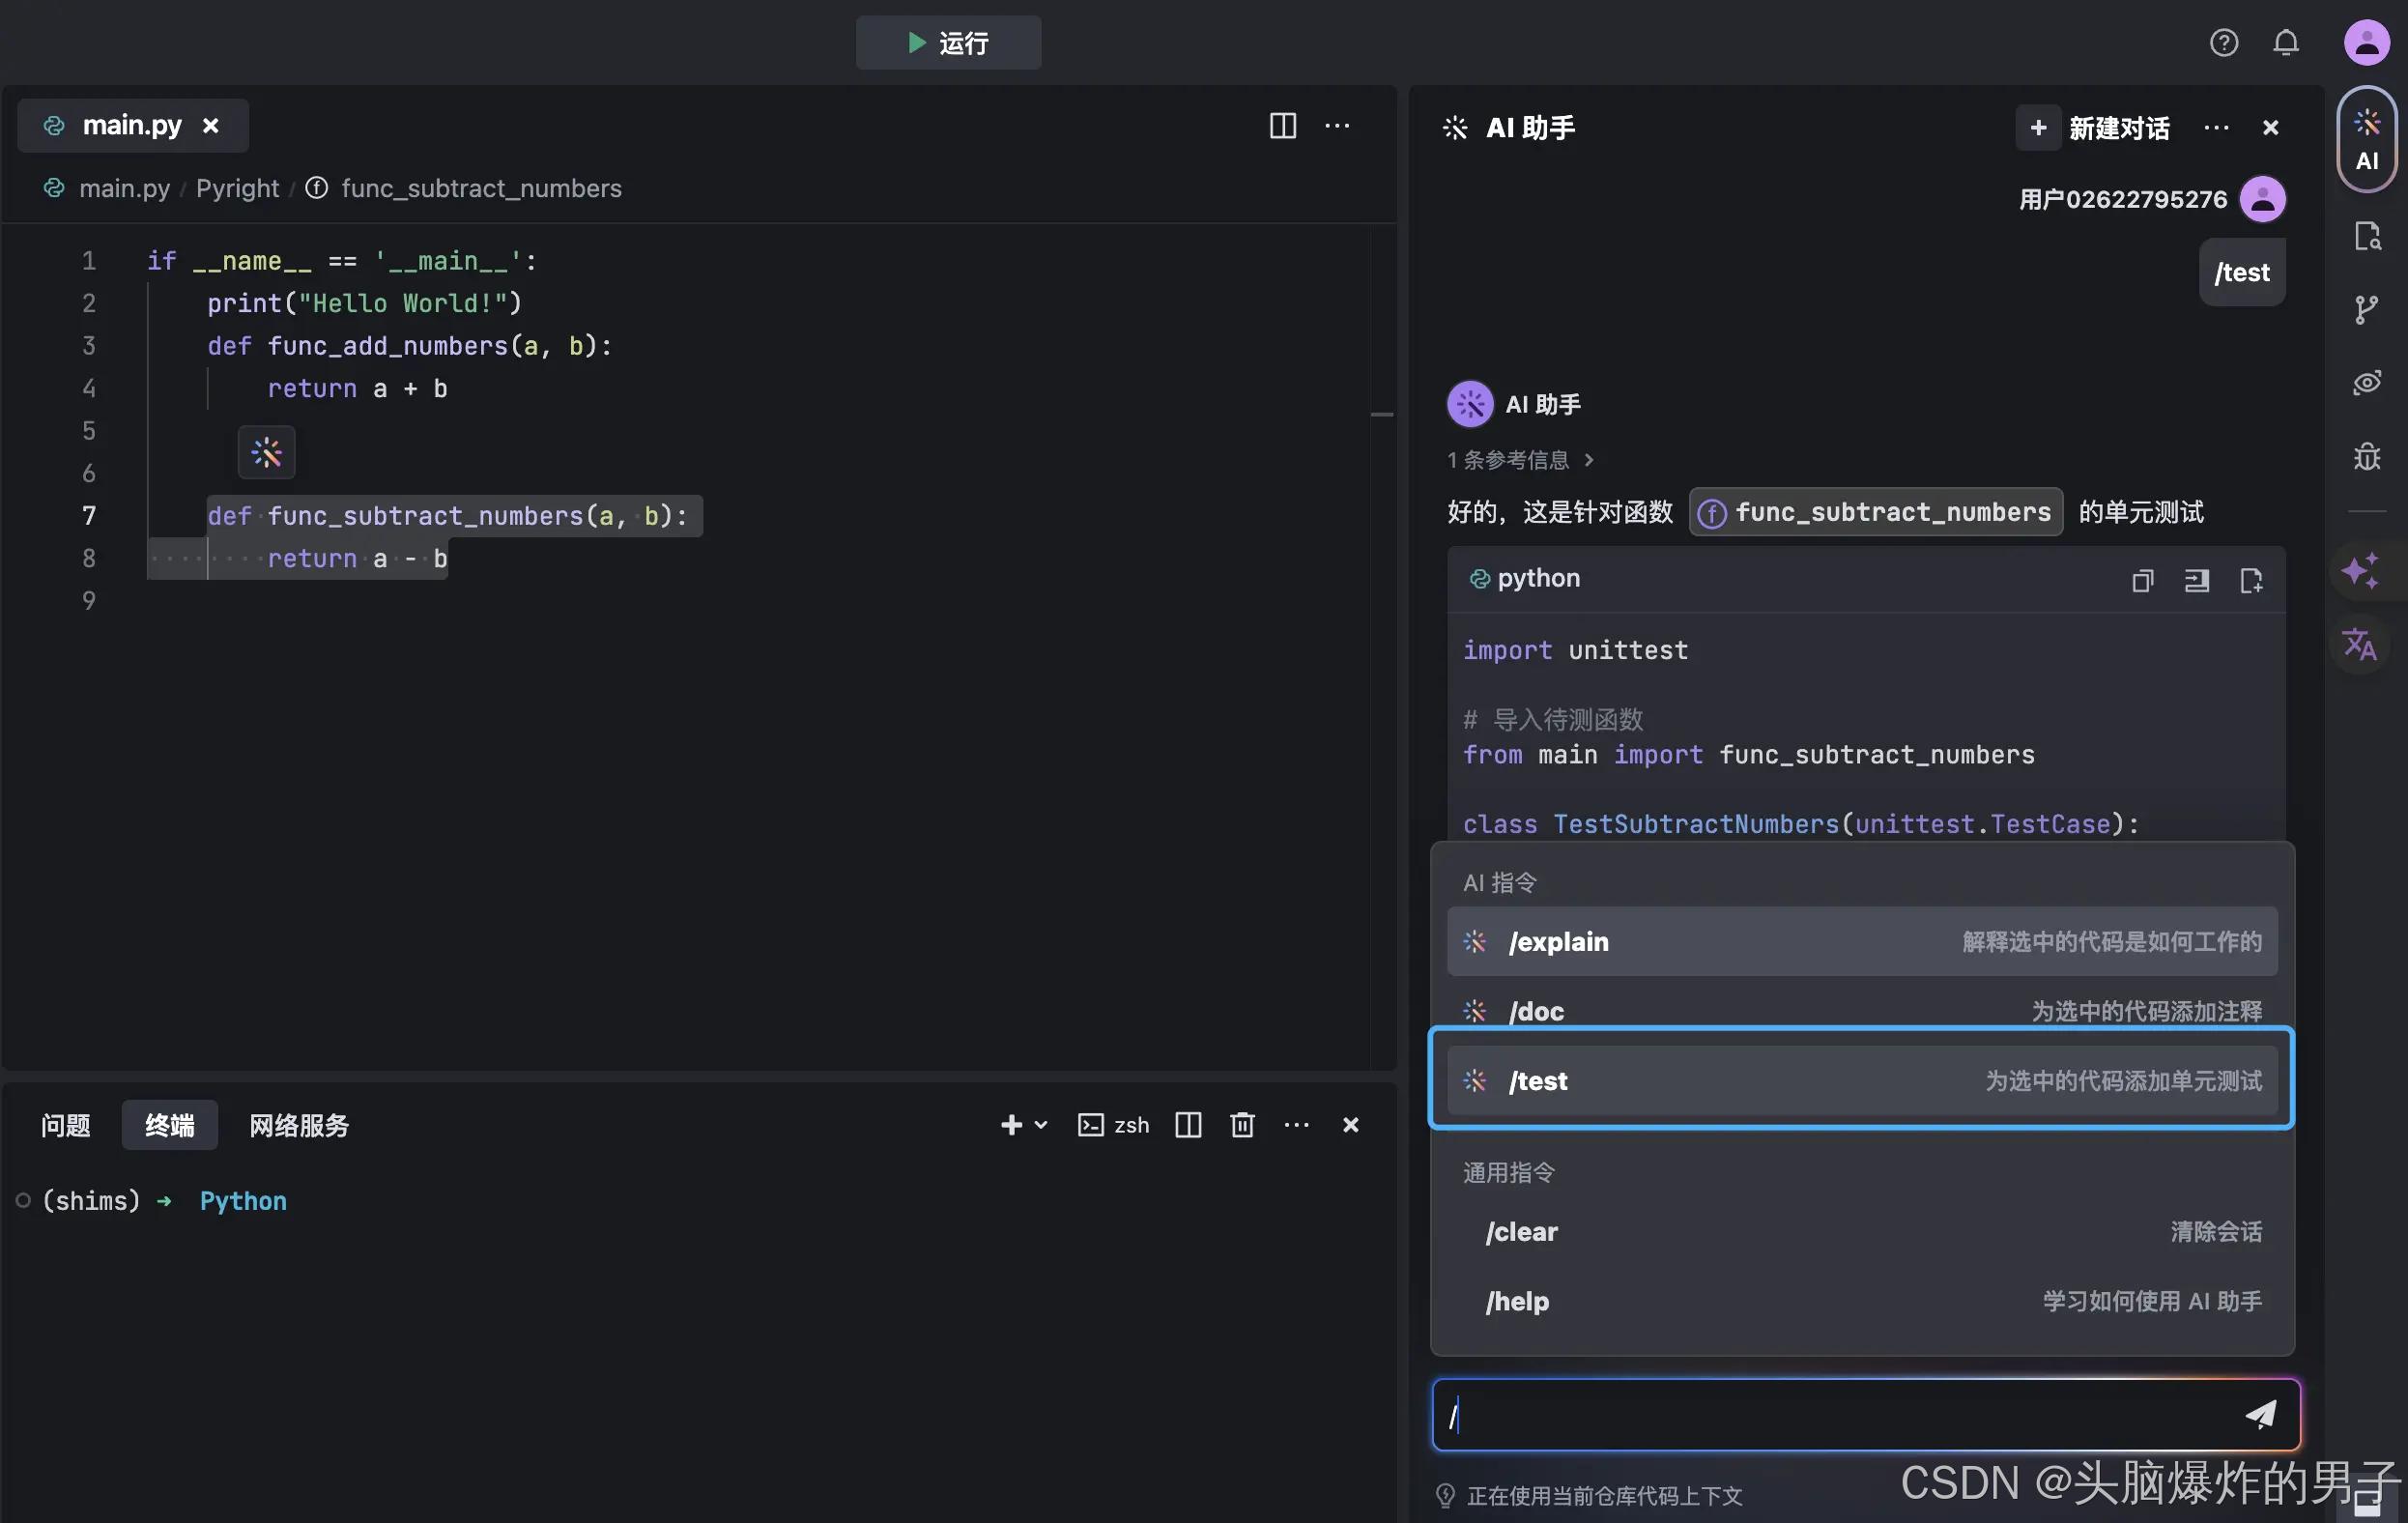The width and height of the screenshot is (2408, 1523).
Task: Click the inline AI sparkle icon in editor
Action: 266,453
